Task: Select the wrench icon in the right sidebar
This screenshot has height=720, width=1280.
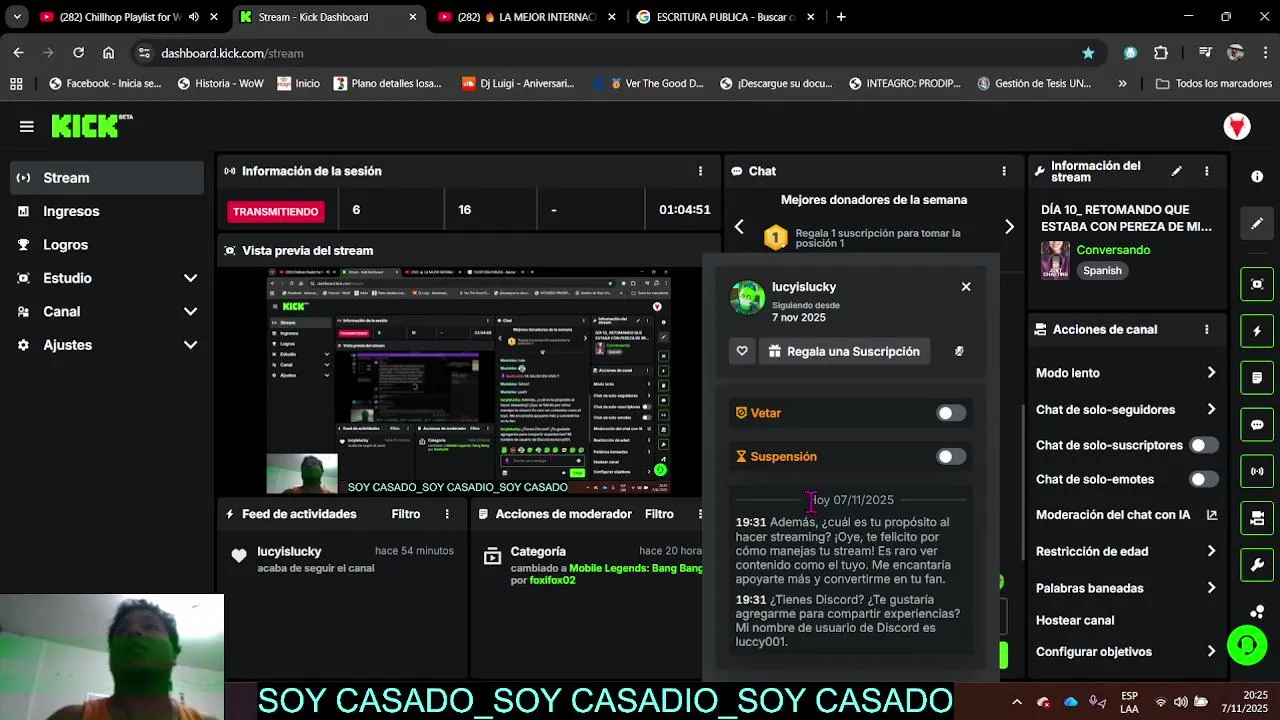Action: pos(1257,565)
